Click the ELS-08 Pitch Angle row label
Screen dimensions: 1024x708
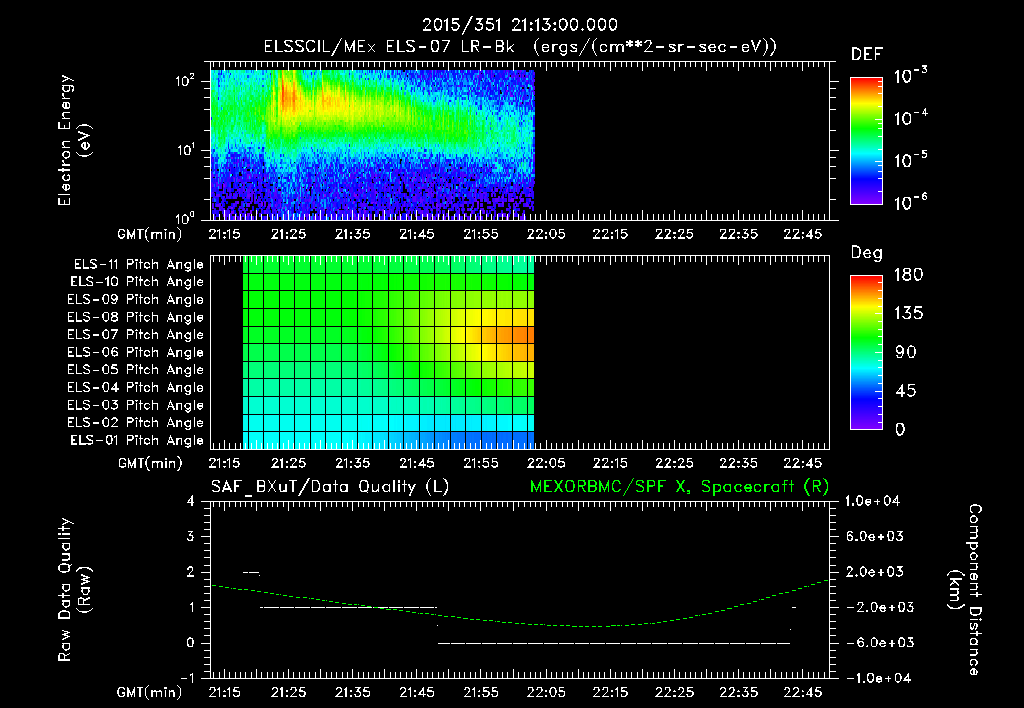(x=136, y=317)
